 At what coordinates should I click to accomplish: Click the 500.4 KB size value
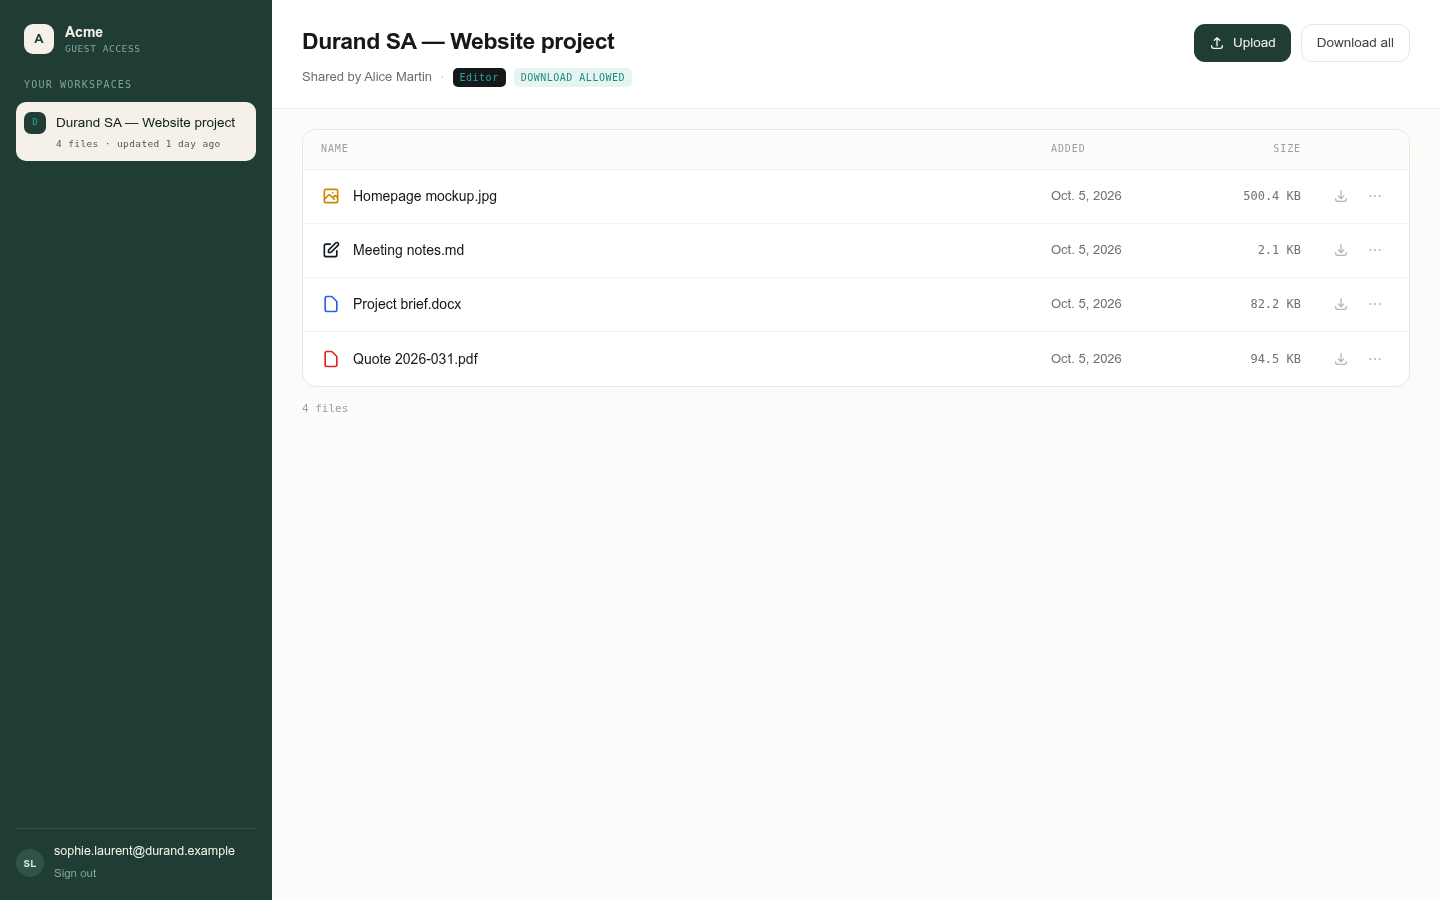1272,196
